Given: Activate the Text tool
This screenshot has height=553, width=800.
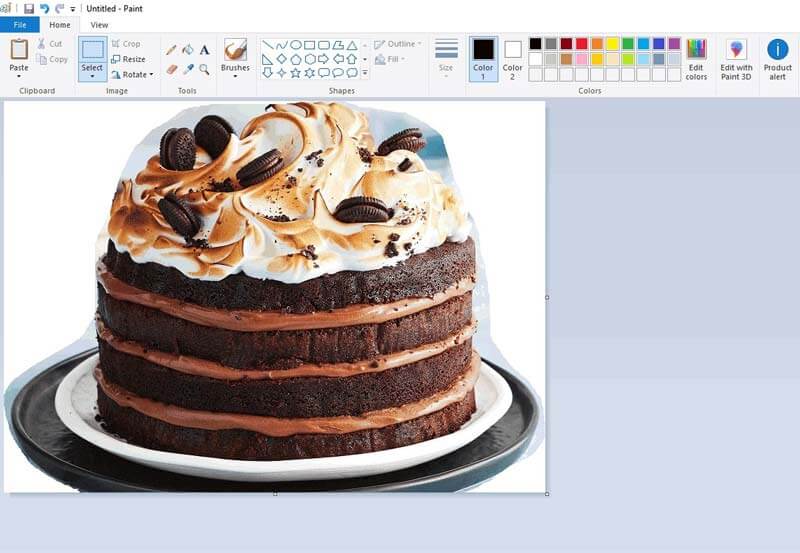Looking at the screenshot, I should tap(204, 49).
